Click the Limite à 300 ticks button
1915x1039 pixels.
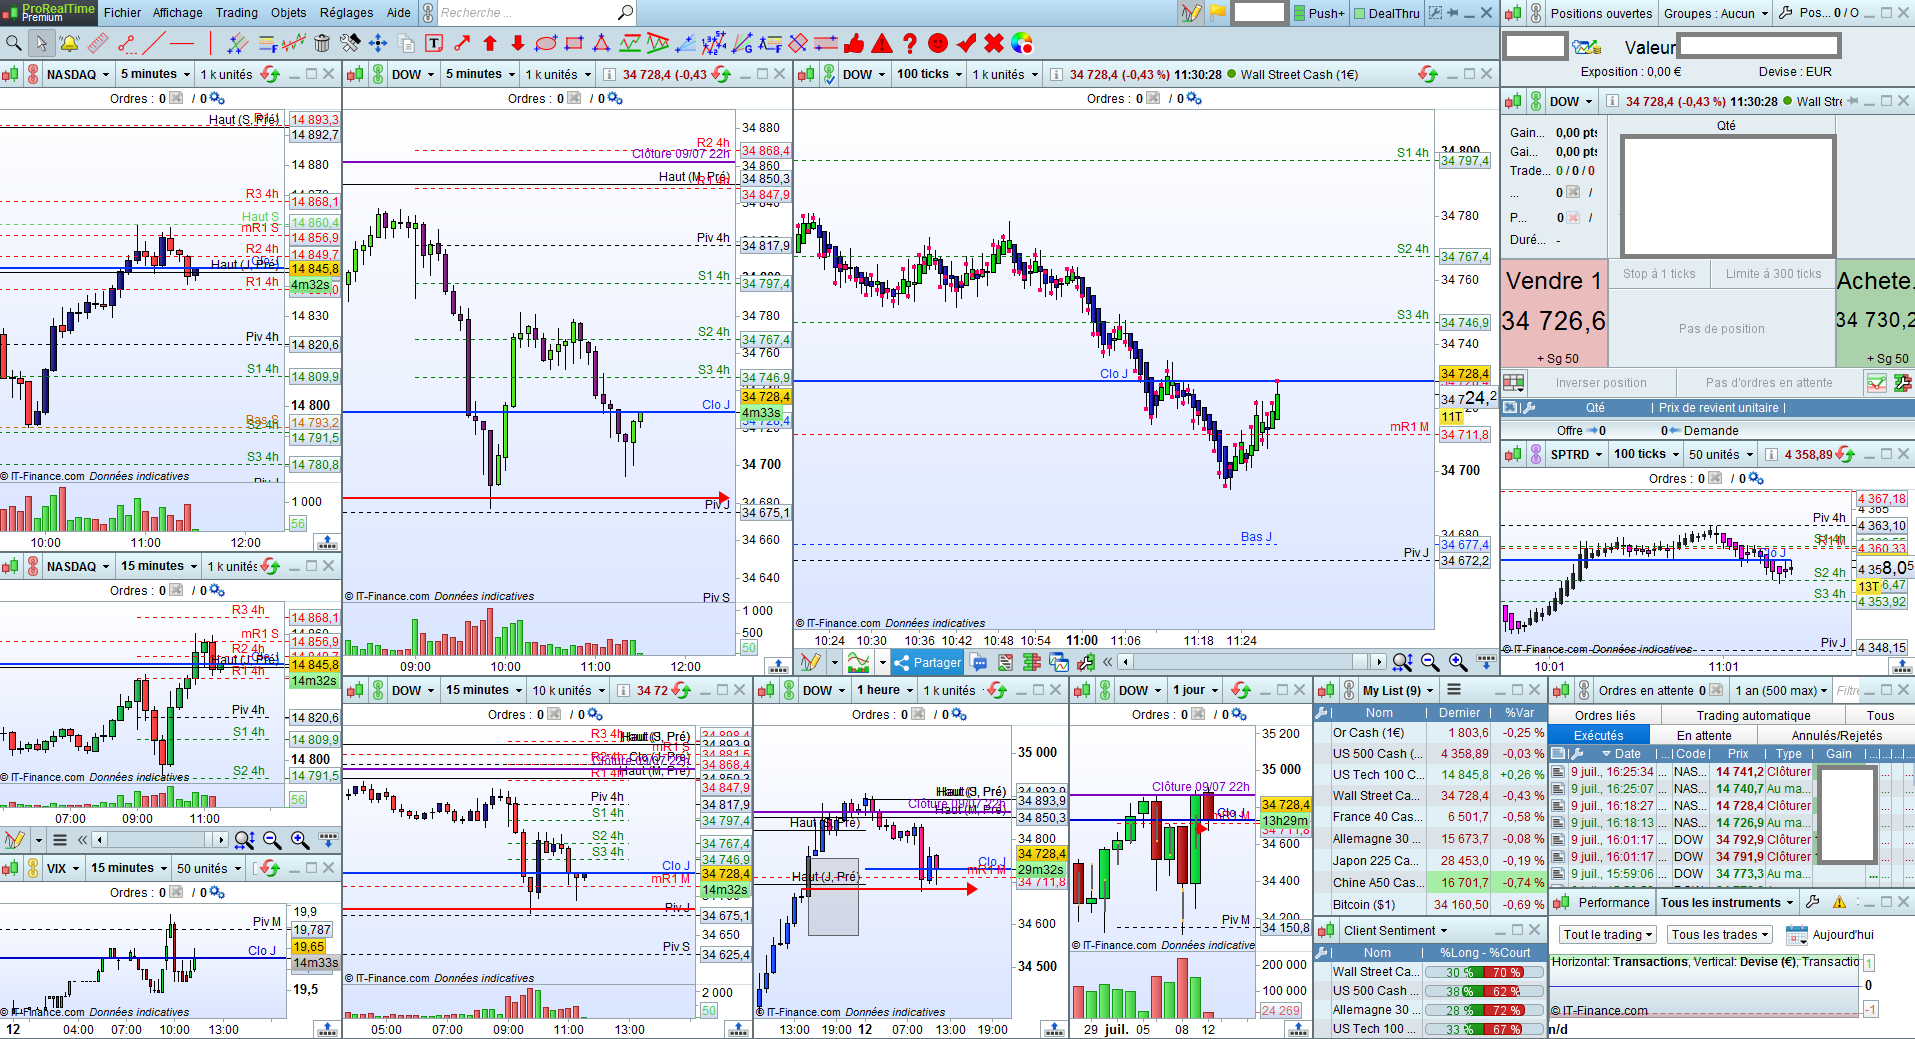[1773, 274]
